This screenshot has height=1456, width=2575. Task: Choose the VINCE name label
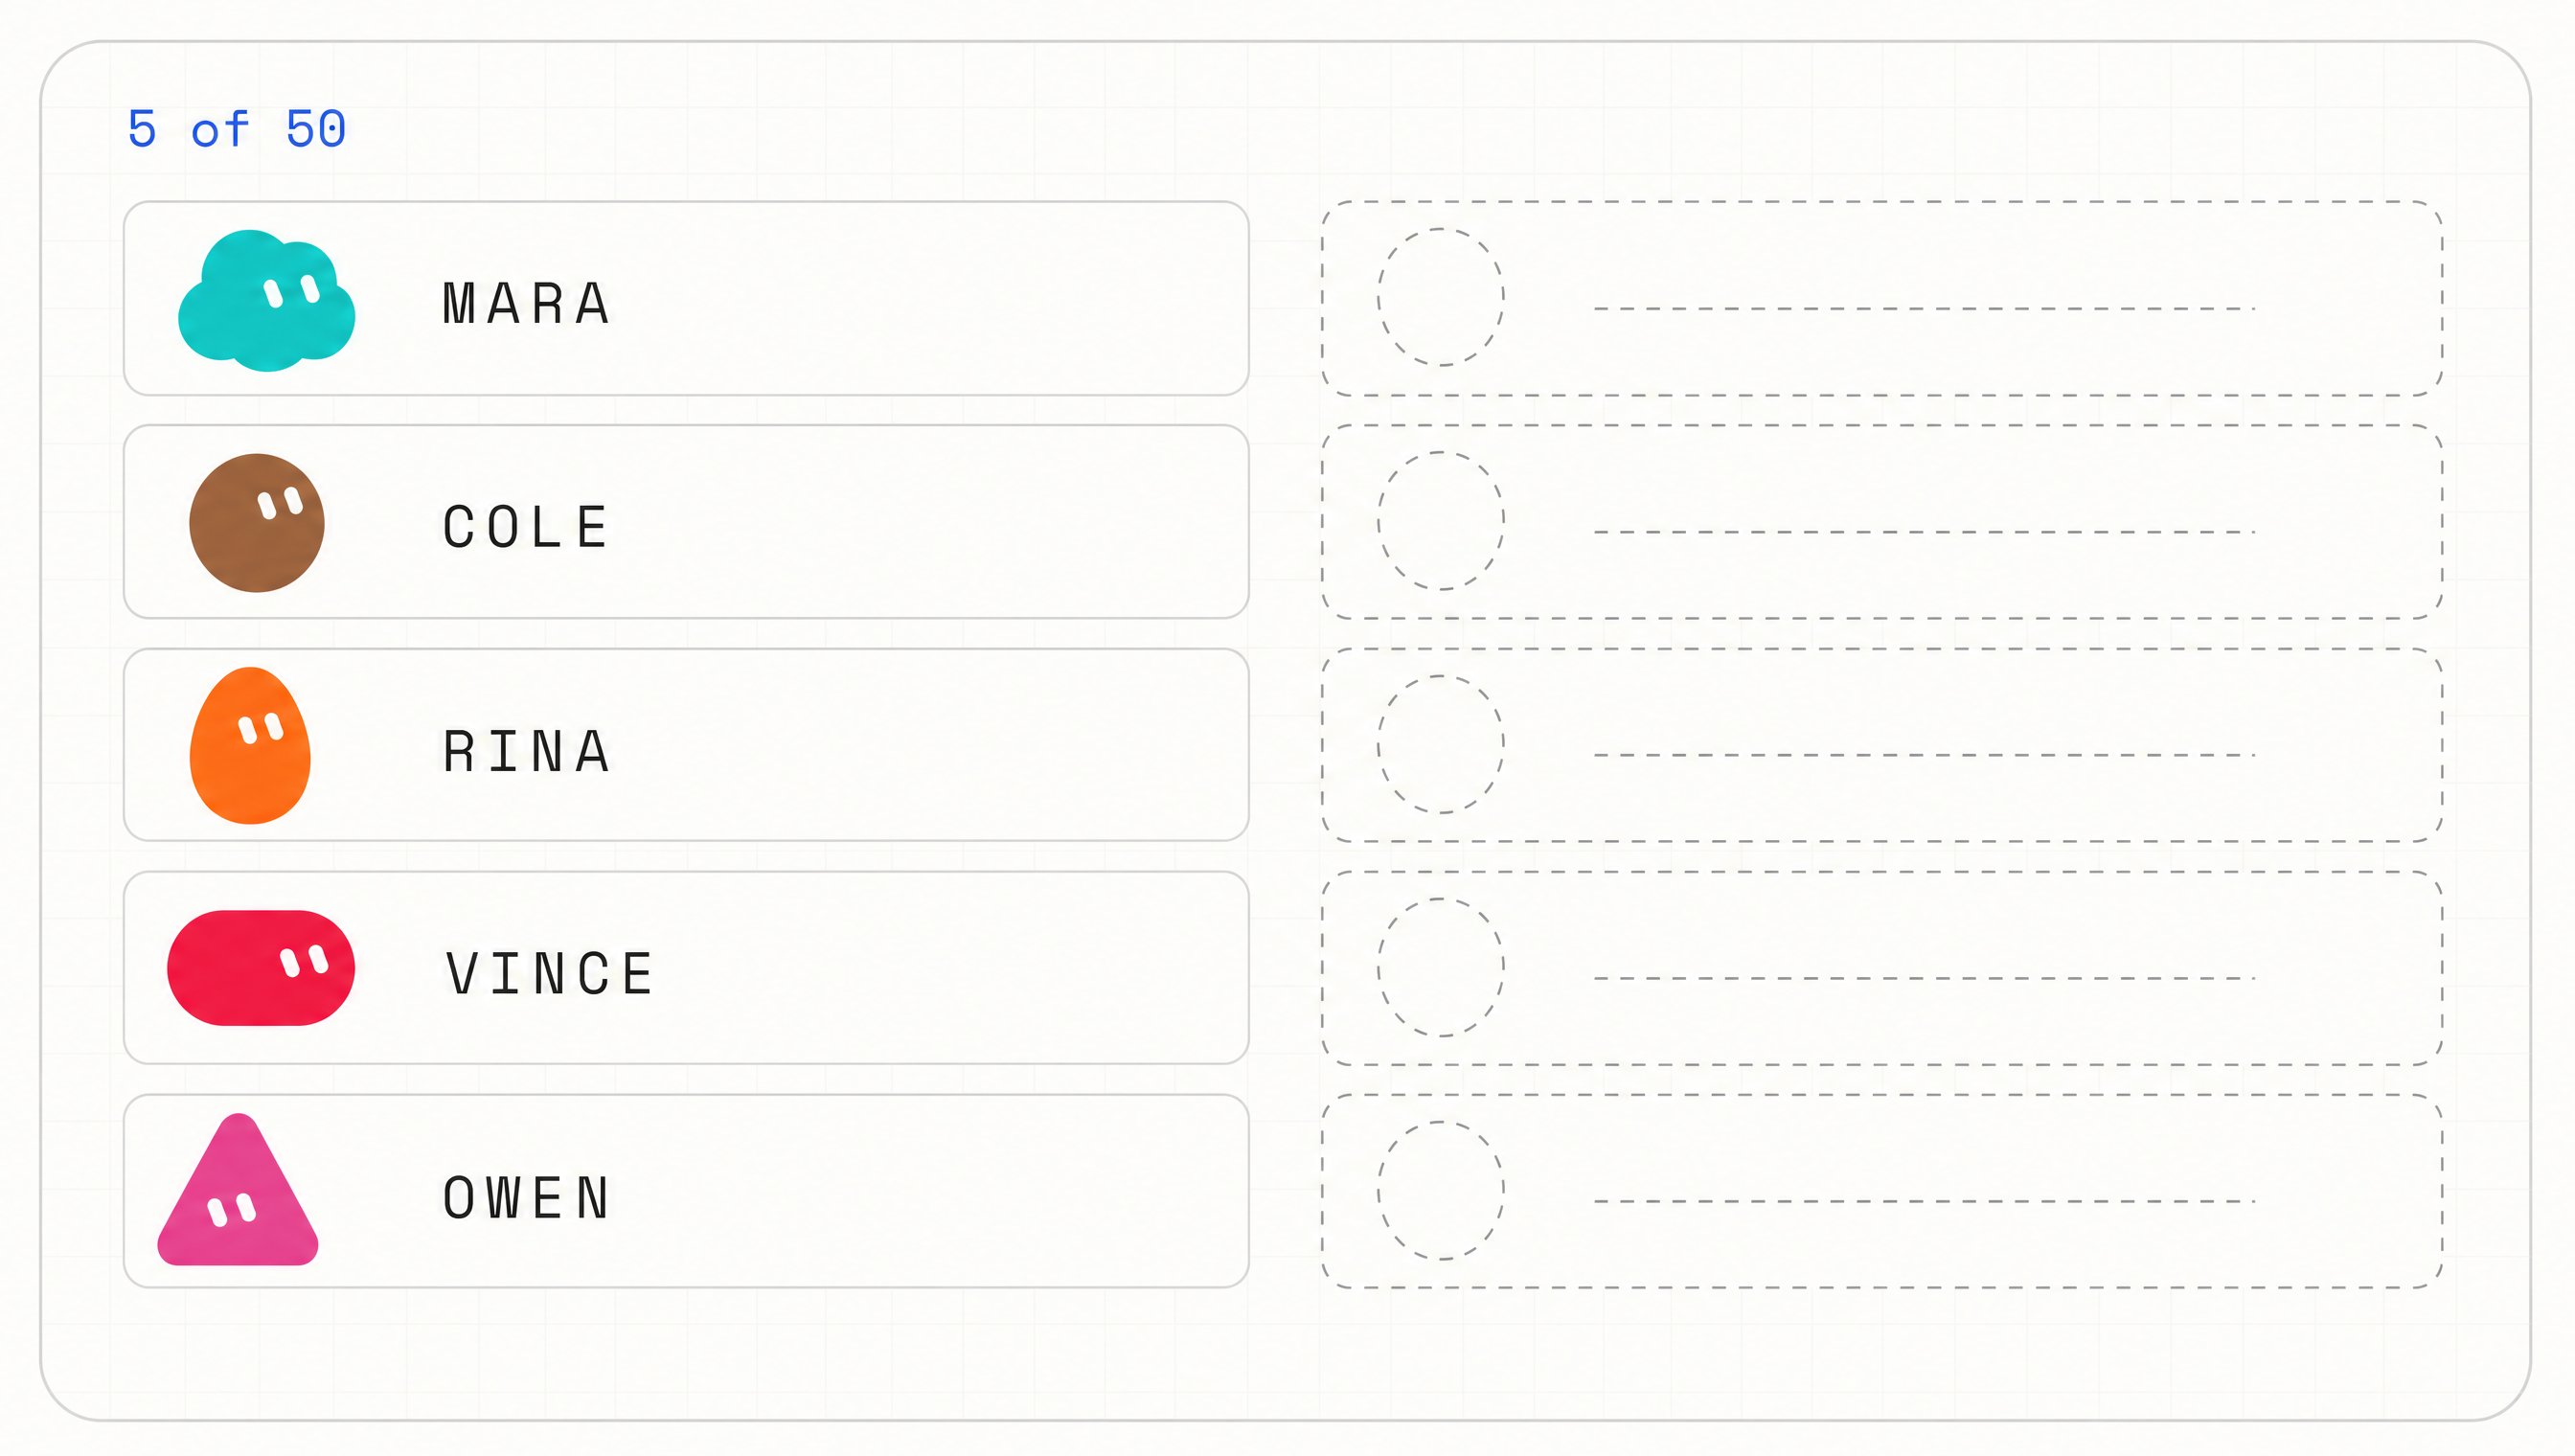pos(549,975)
